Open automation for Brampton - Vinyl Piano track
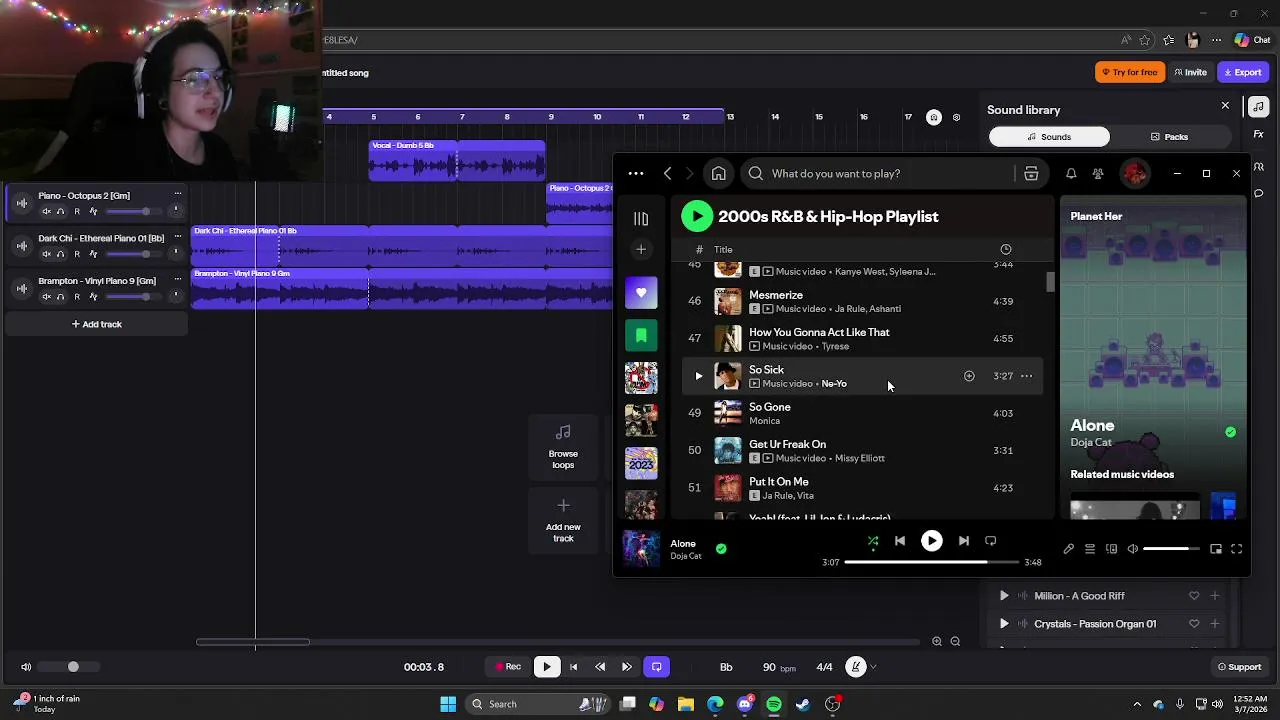The image size is (1280, 720). point(93,297)
